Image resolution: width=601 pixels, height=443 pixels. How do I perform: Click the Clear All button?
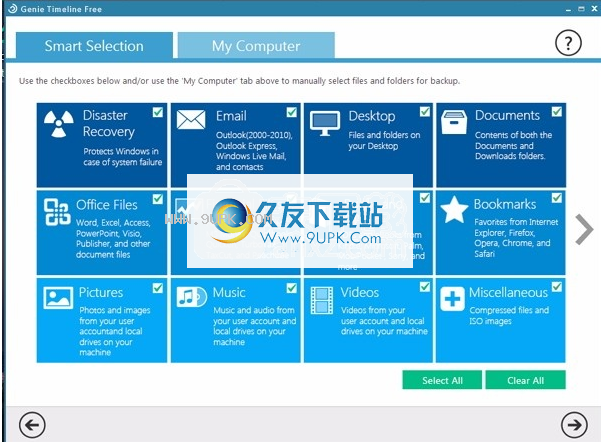point(525,380)
